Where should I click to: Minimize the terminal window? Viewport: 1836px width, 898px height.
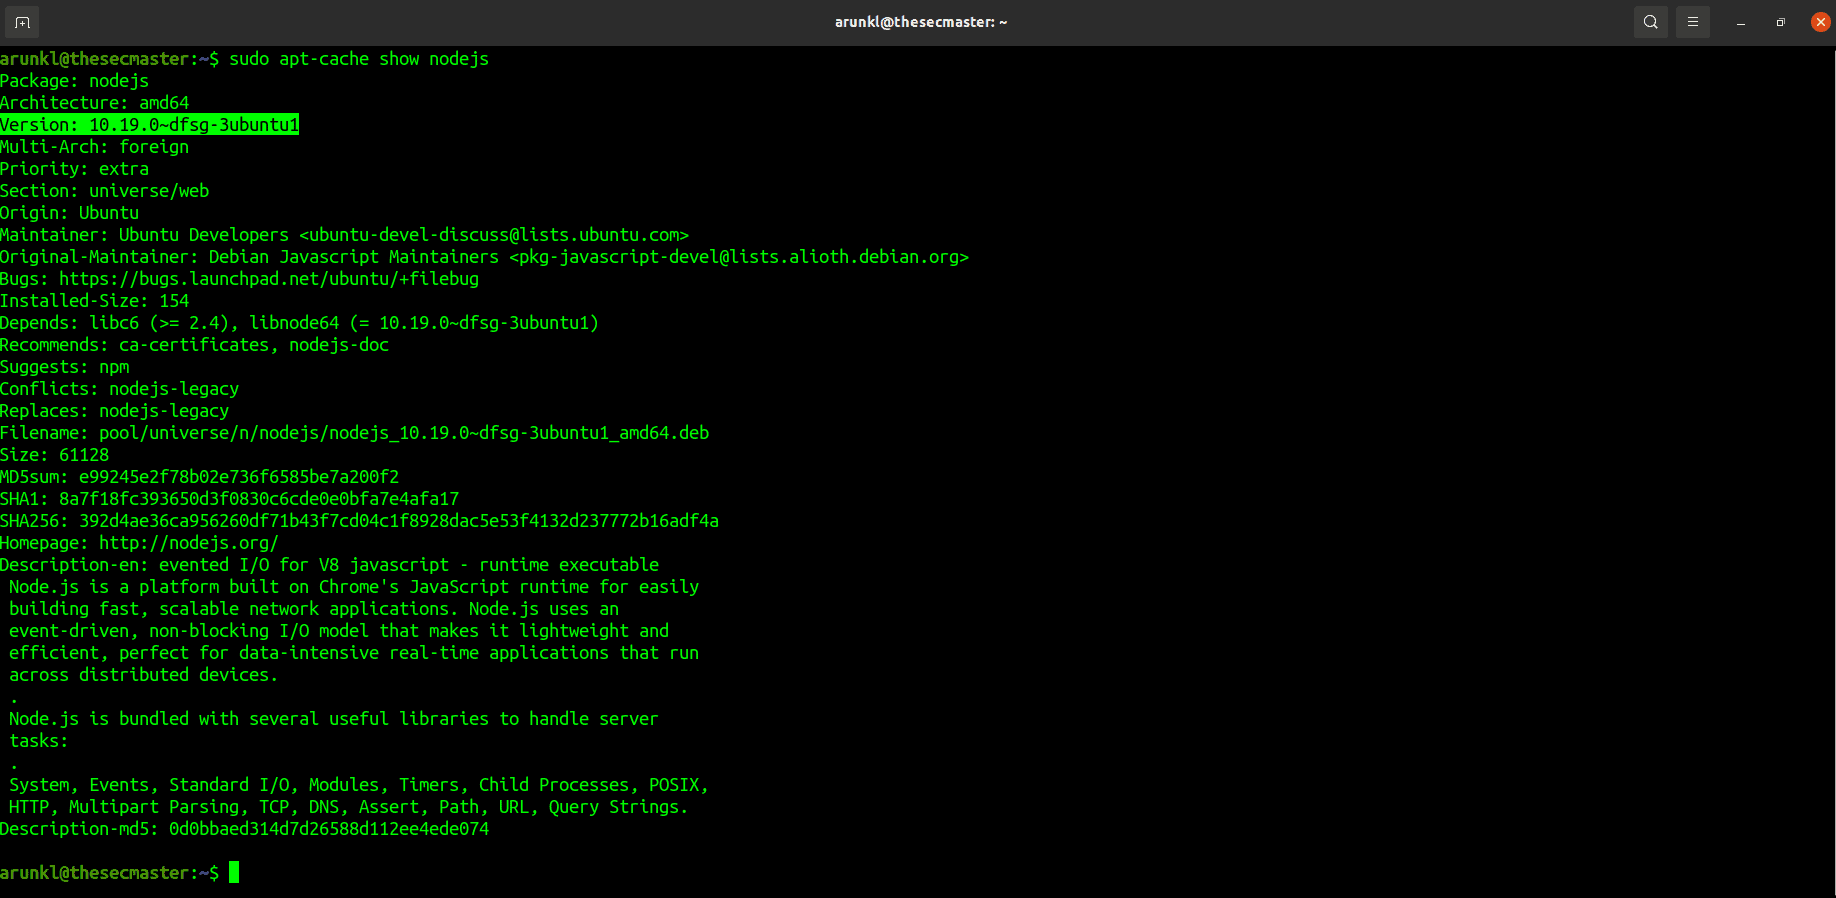pyautogui.click(x=1741, y=22)
